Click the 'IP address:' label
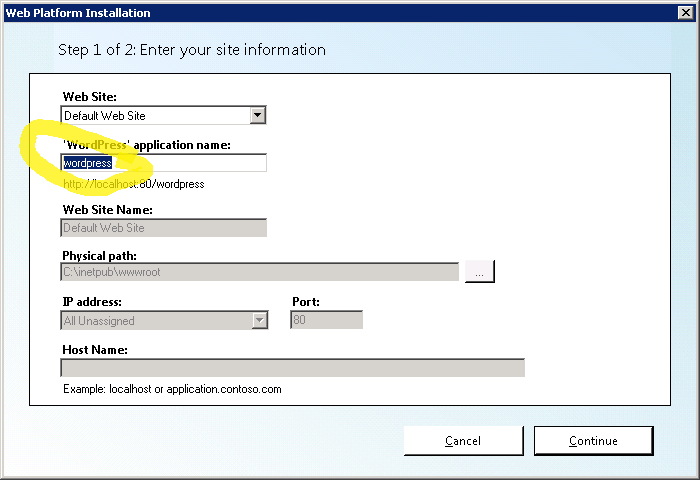The image size is (700, 480). click(92, 302)
